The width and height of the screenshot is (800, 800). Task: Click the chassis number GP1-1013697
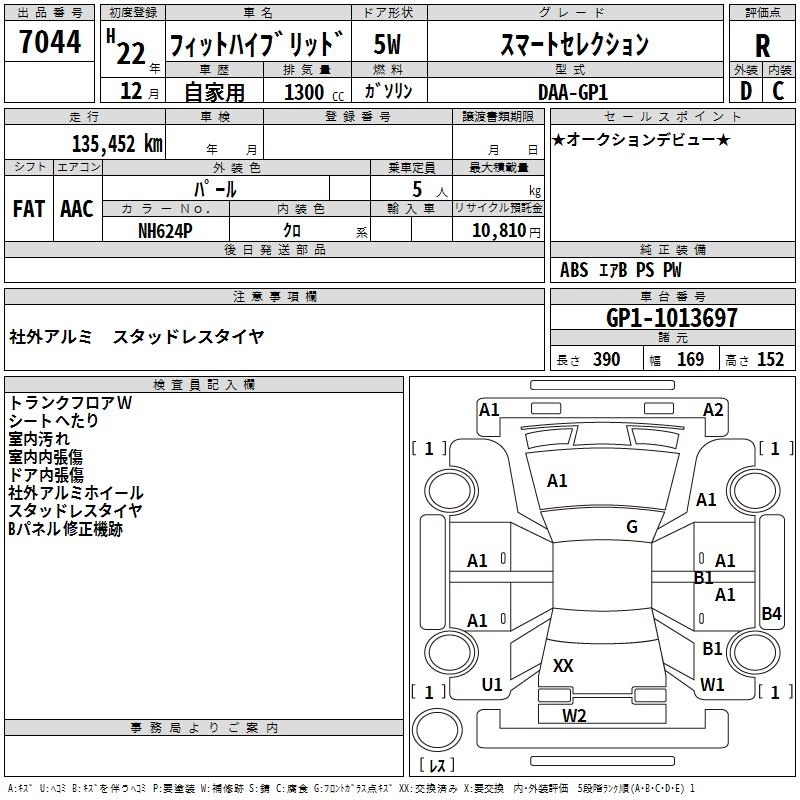671,318
